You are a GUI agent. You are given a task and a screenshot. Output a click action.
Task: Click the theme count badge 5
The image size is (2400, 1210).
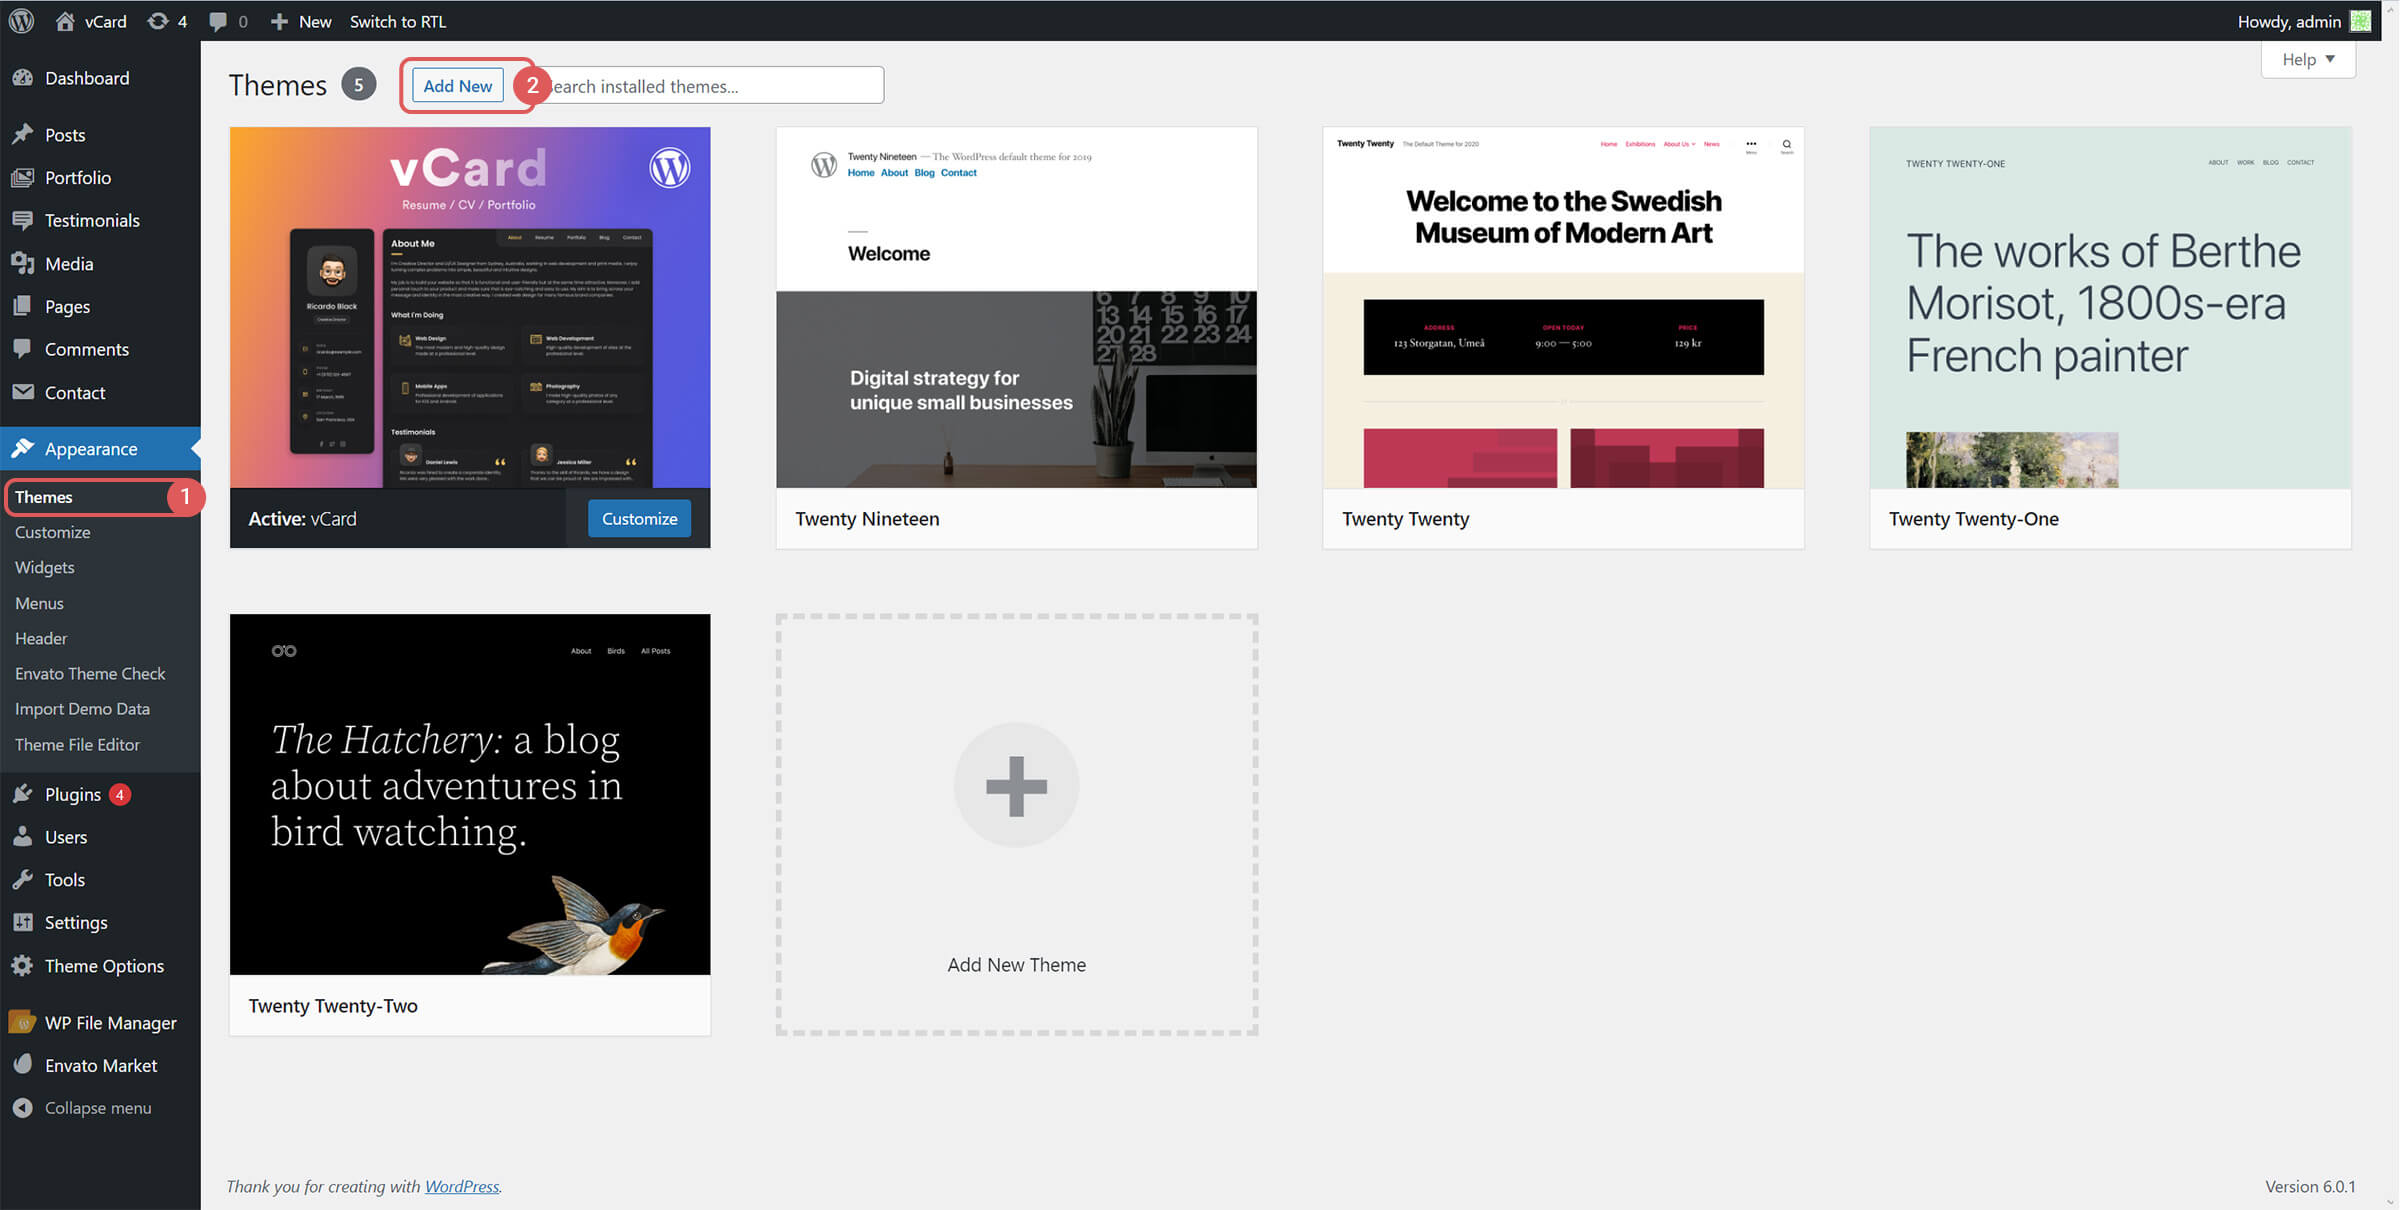pos(358,85)
